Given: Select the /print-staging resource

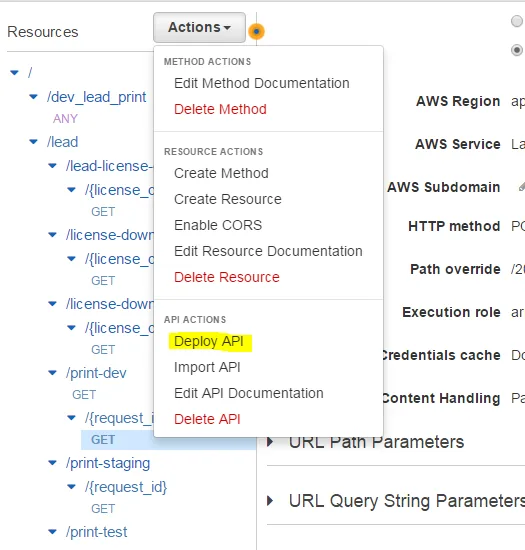Looking at the screenshot, I should click(108, 463).
